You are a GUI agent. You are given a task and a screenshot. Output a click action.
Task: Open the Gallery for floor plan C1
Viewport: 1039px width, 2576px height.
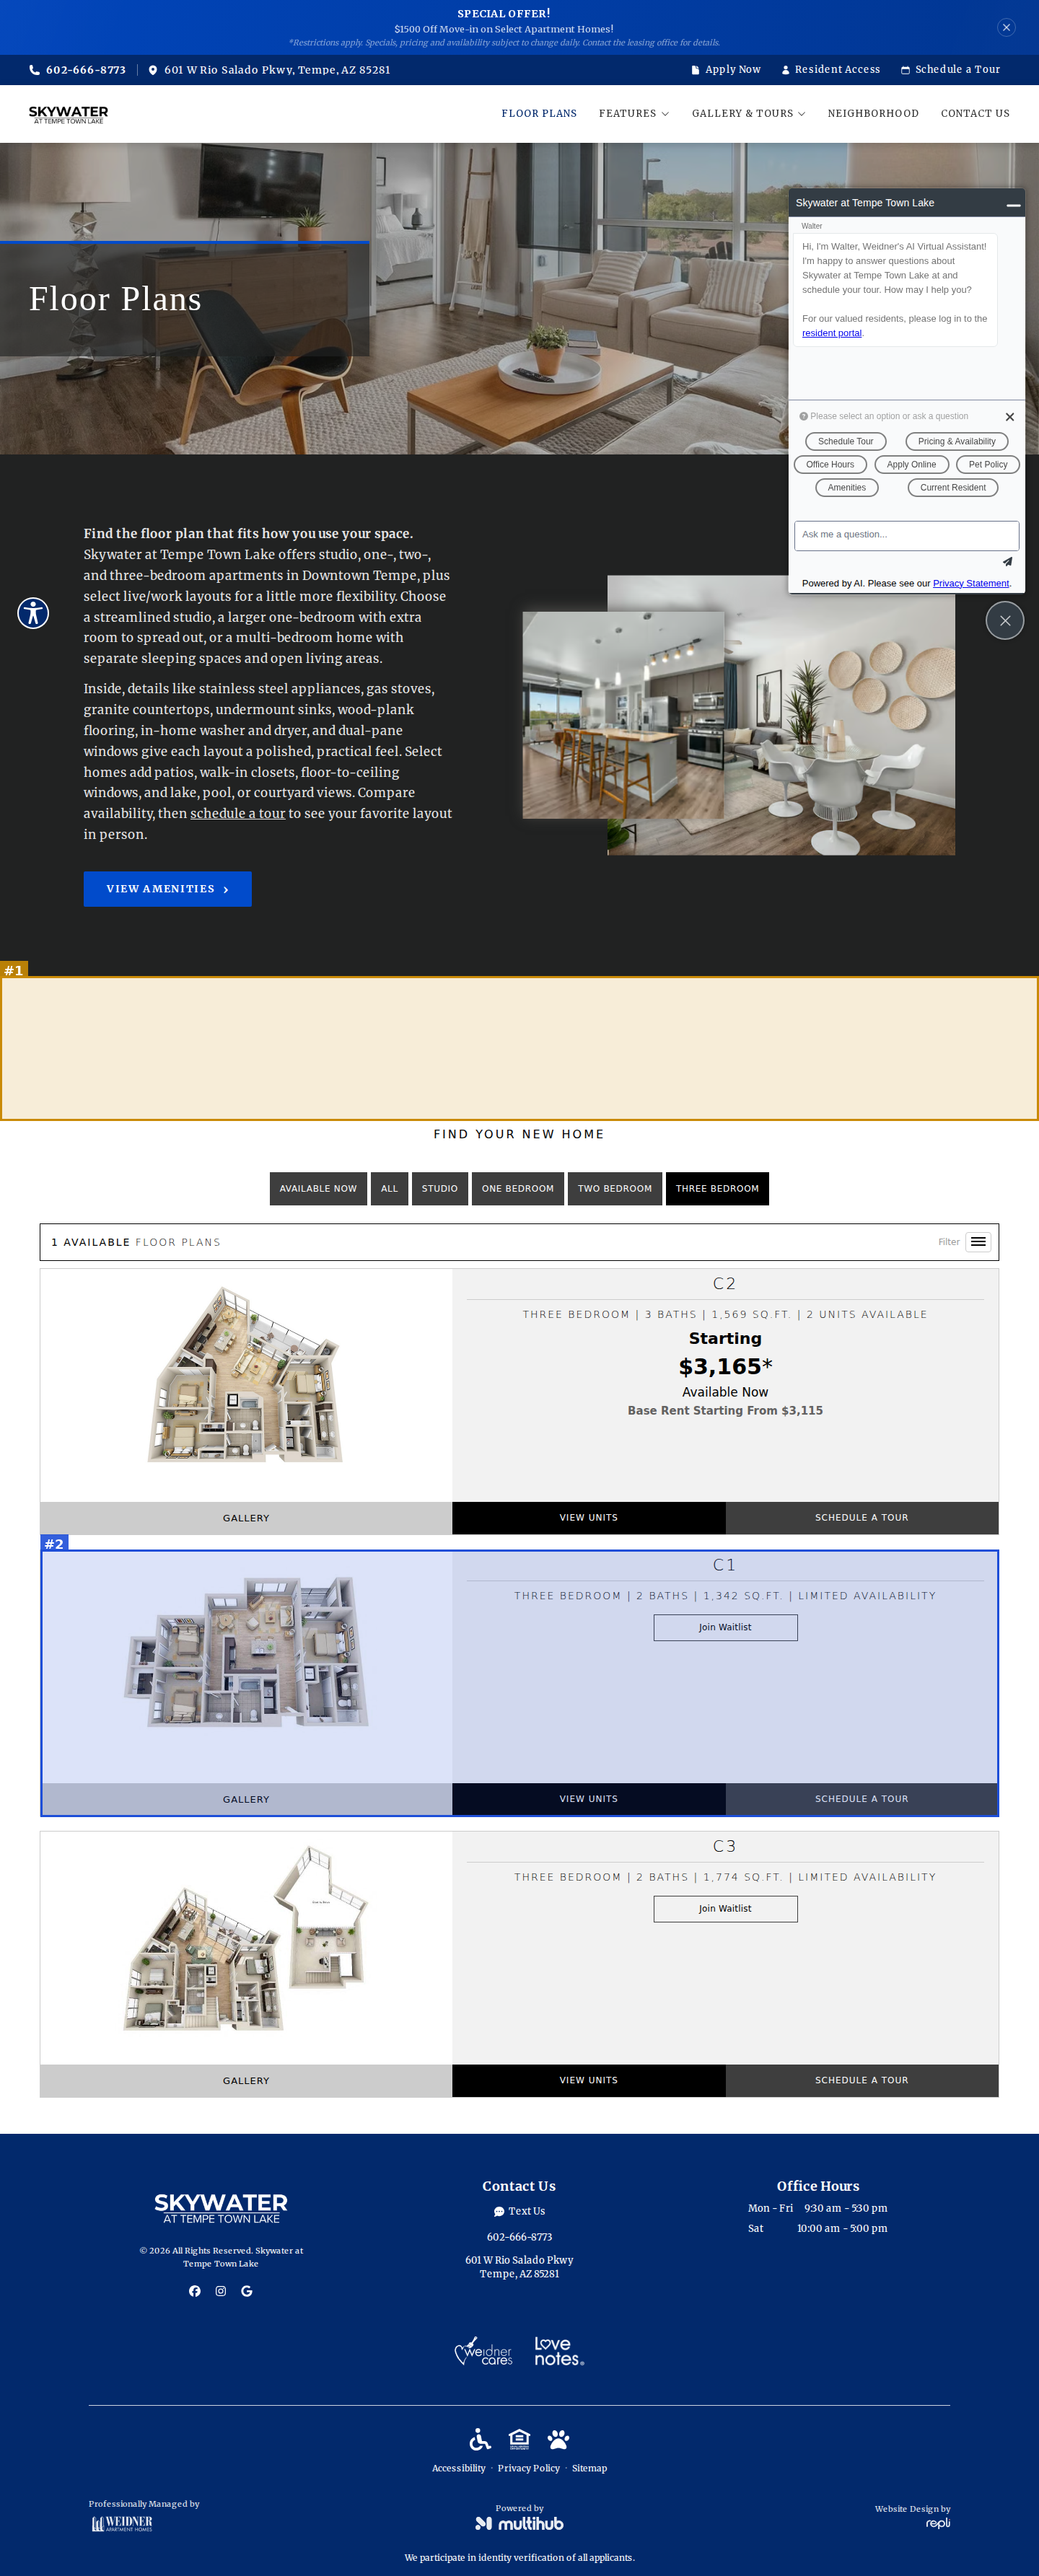click(x=246, y=1799)
